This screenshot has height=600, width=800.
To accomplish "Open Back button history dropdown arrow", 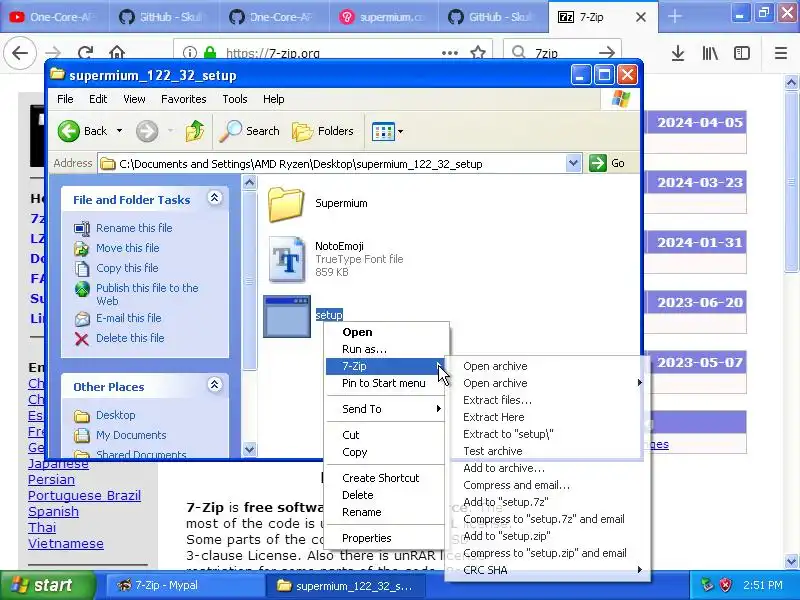I will tap(119, 131).
